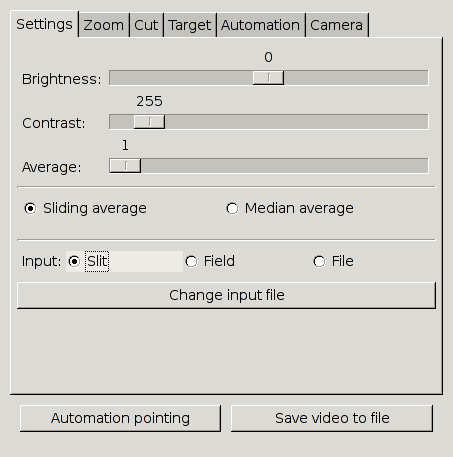Open the Cut tab
Viewport: 453px width, 457px height.
(x=146, y=25)
